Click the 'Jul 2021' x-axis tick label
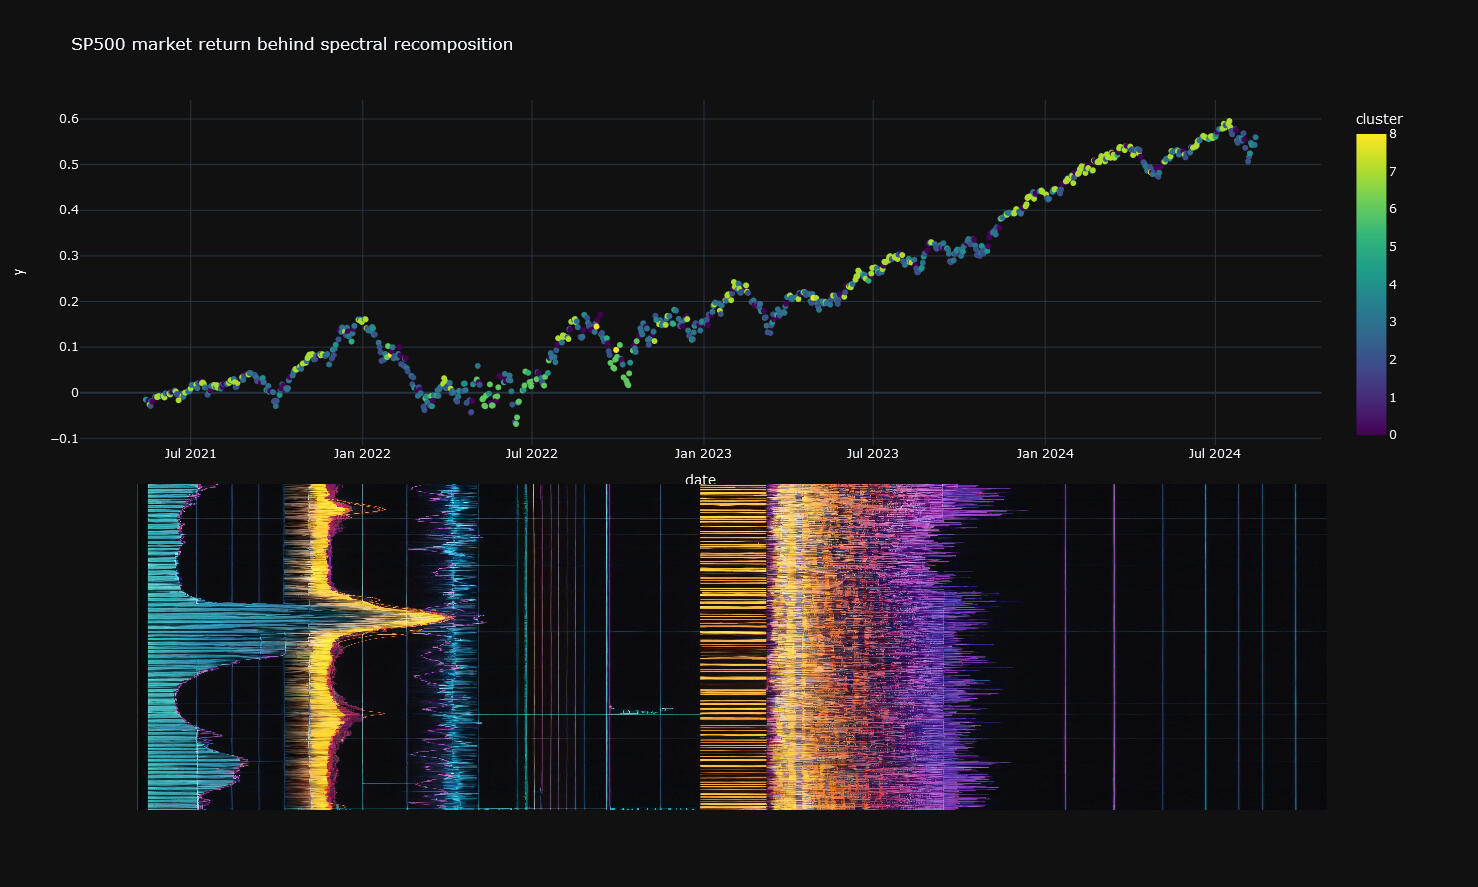 click(188, 453)
